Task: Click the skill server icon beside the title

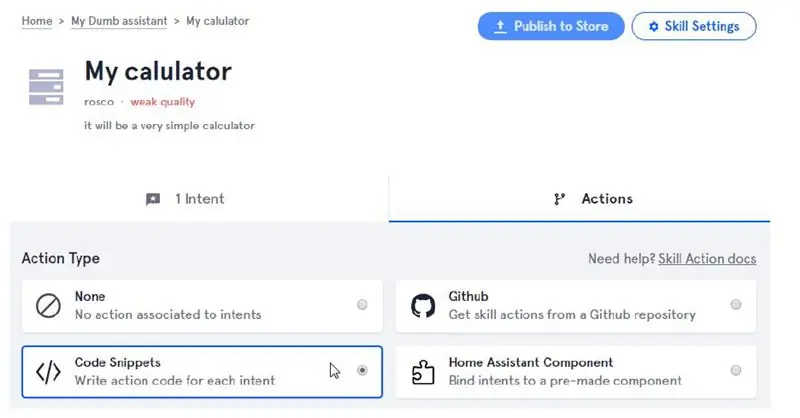Action: pyautogui.click(x=46, y=87)
